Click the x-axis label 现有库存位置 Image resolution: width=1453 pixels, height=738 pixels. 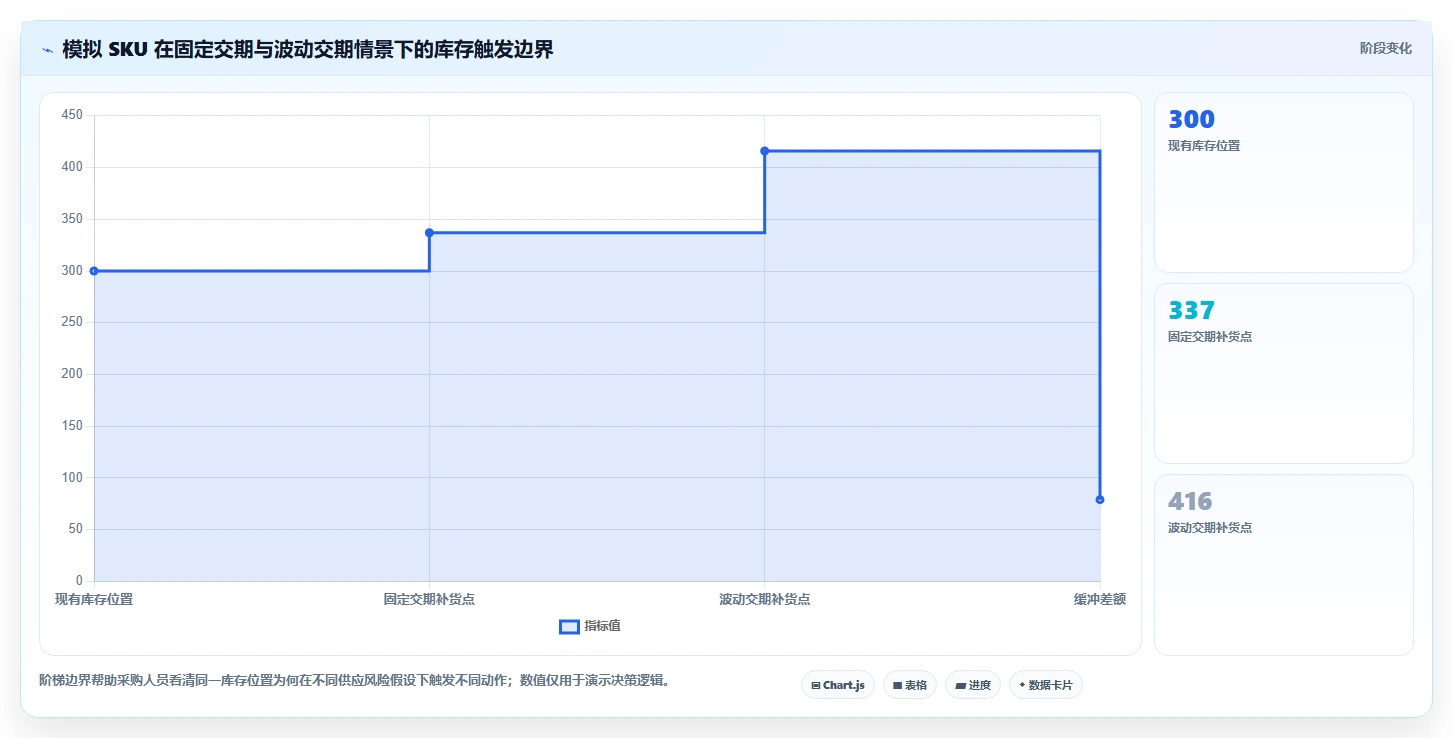click(x=94, y=599)
